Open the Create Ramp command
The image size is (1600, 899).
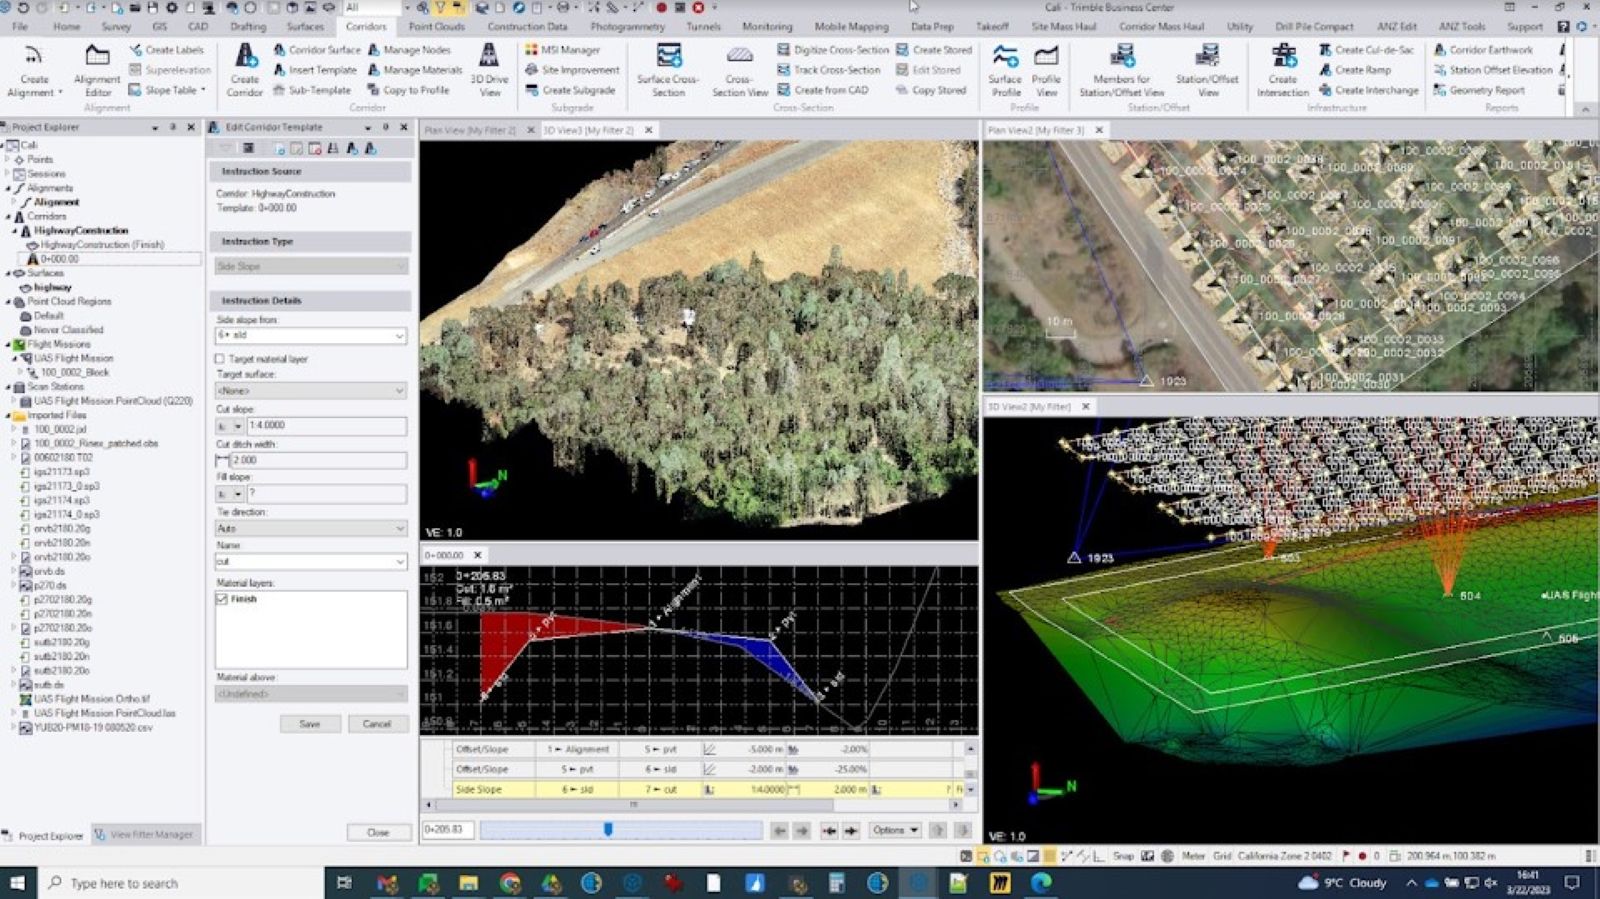(x=1354, y=70)
